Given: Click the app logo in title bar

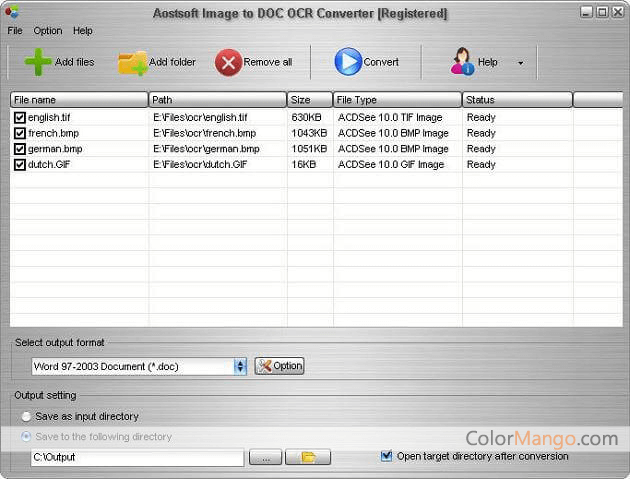Looking at the screenshot, I should [12, 12].
